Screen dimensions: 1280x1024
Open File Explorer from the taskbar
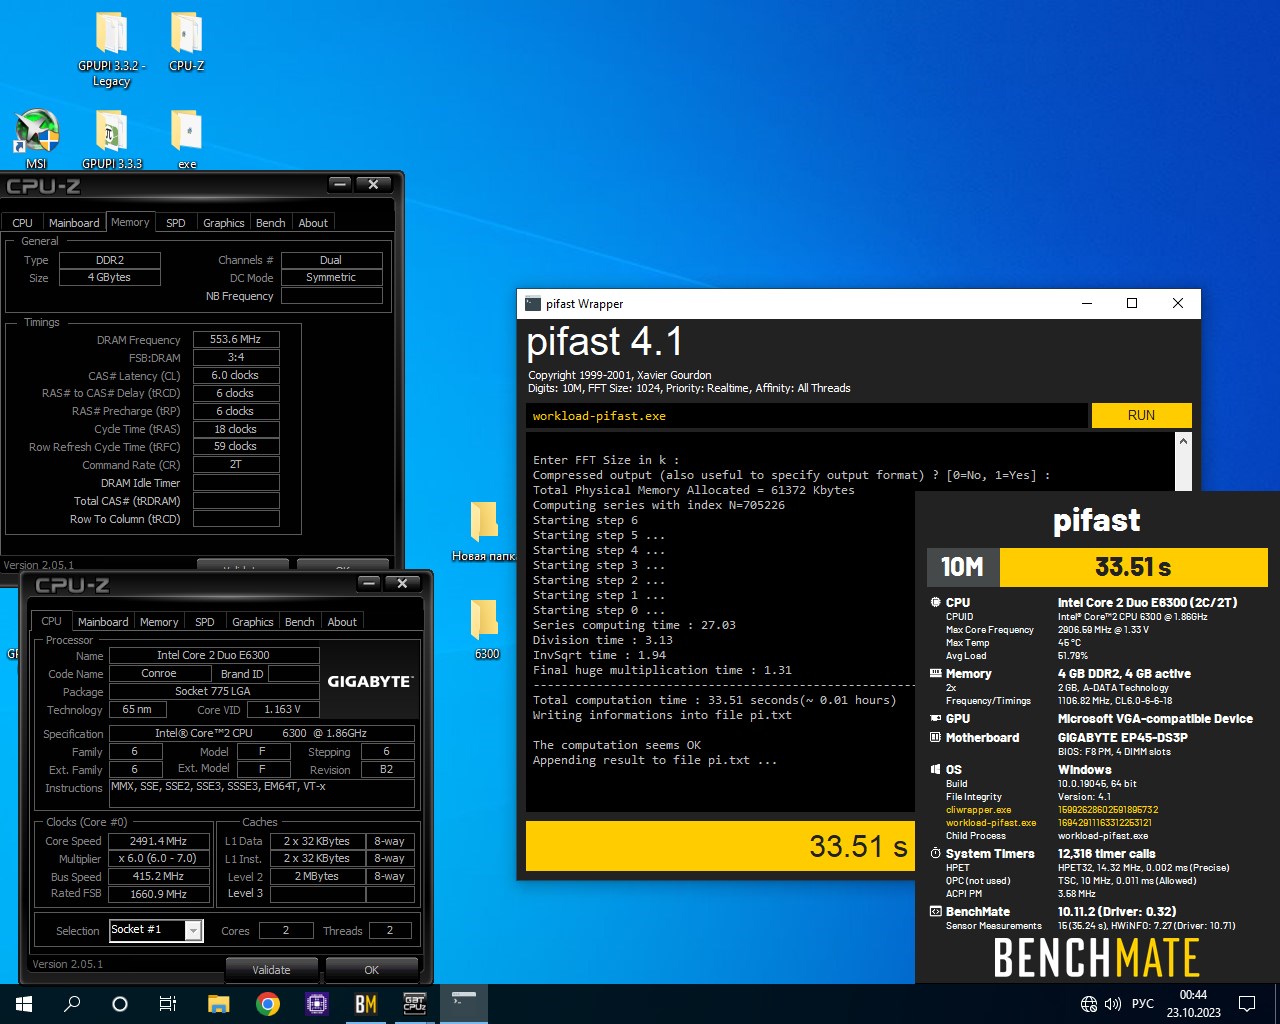tap(218, 1004)
